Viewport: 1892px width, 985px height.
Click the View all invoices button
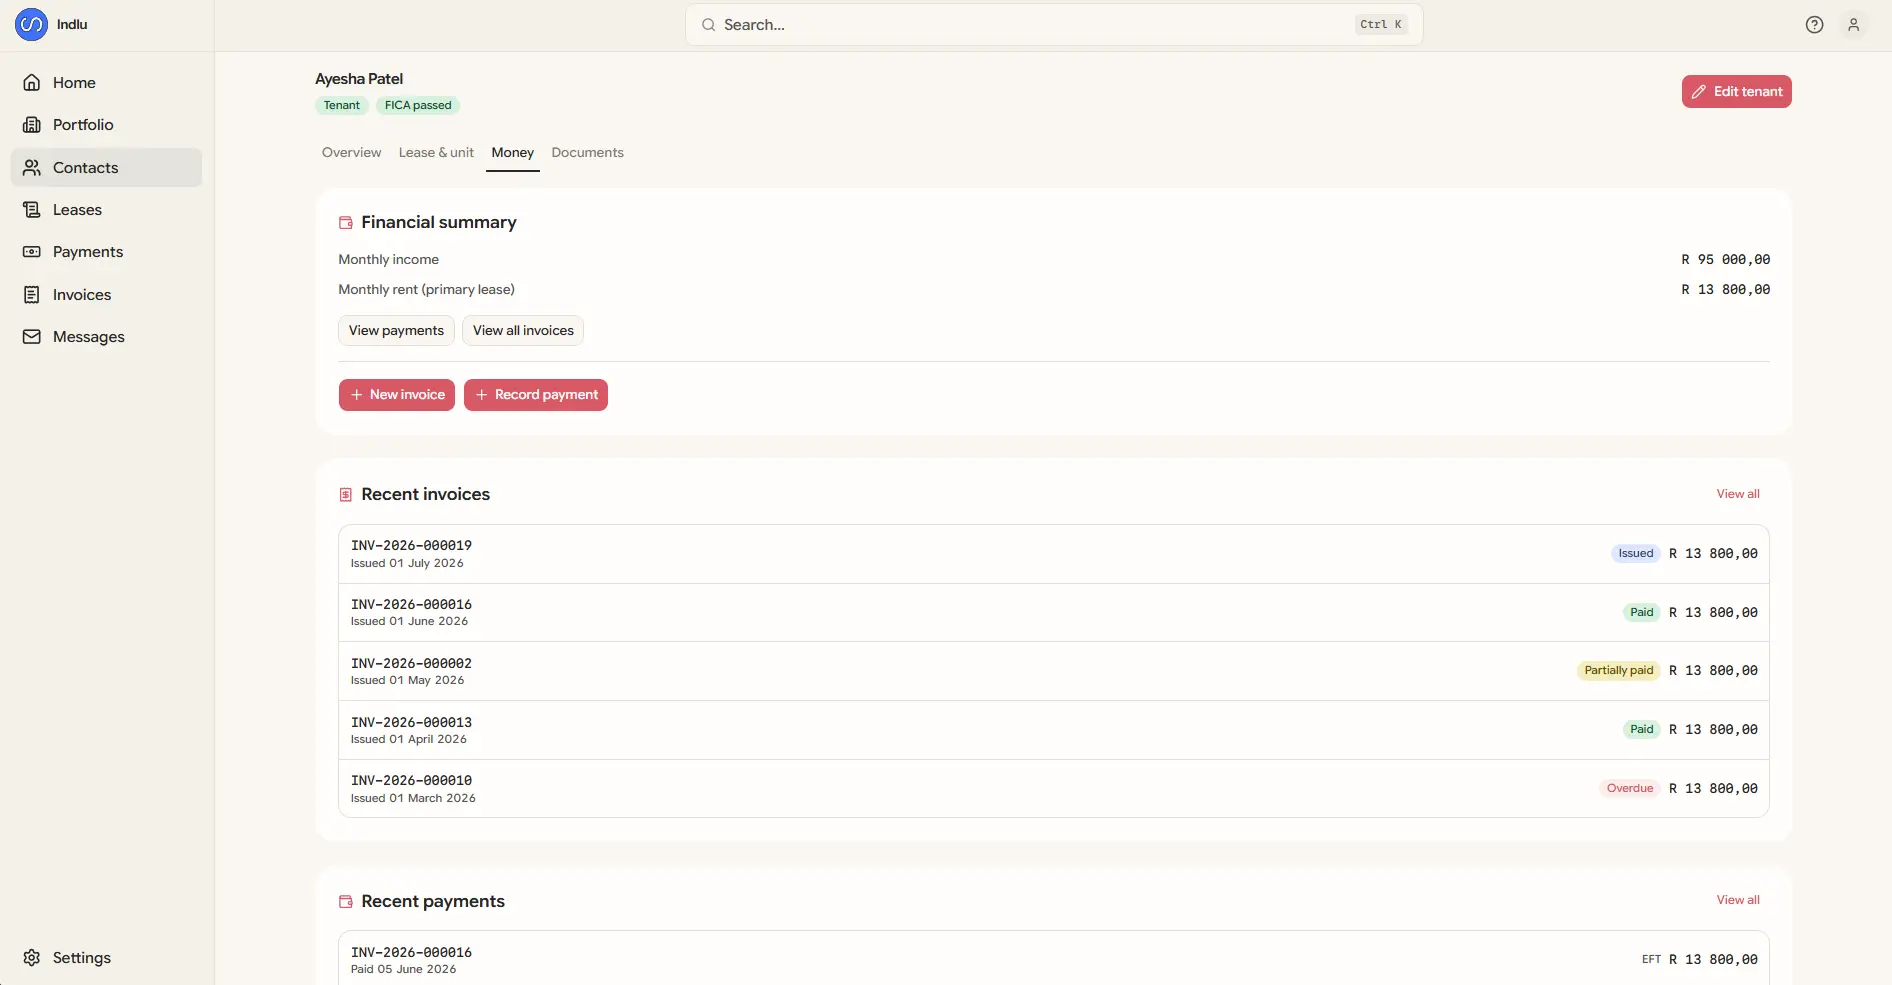[x=523, y=331]
